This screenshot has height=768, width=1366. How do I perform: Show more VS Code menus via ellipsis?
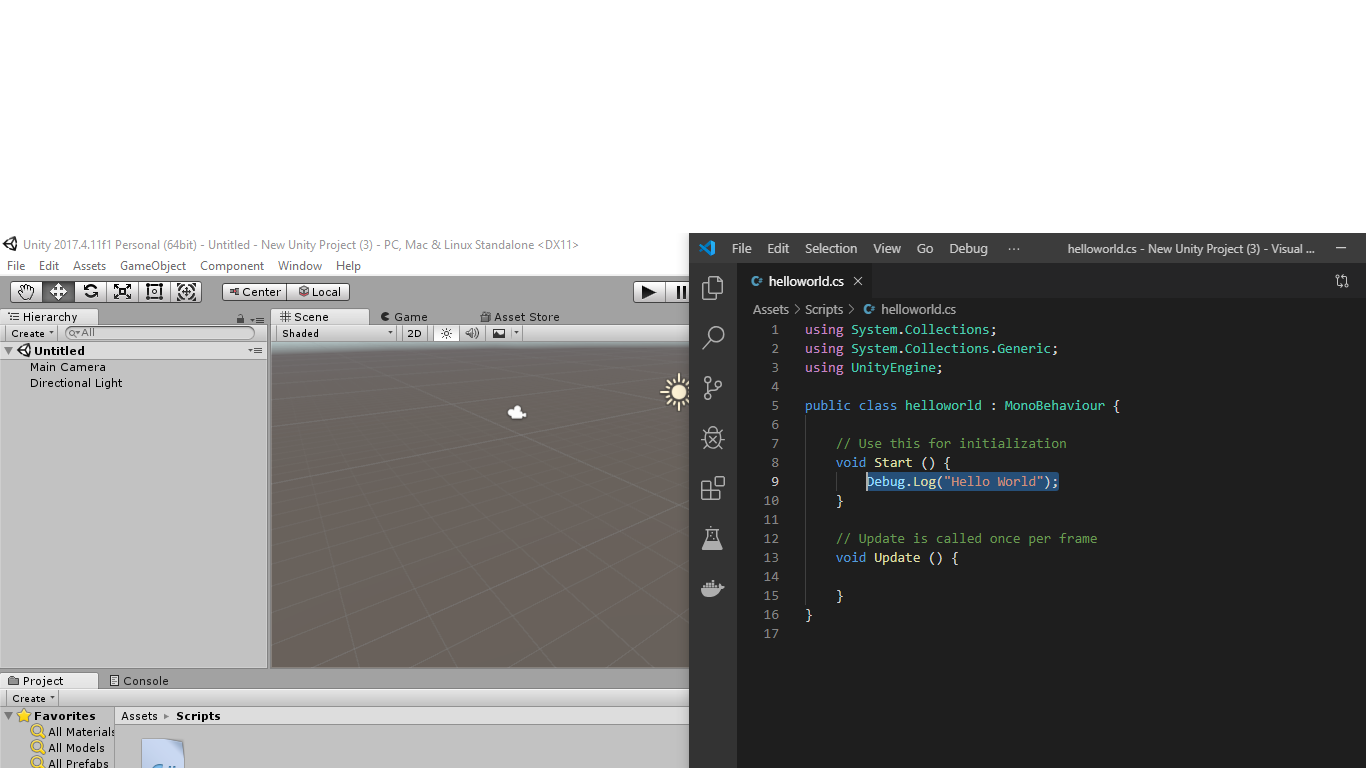1014,249
